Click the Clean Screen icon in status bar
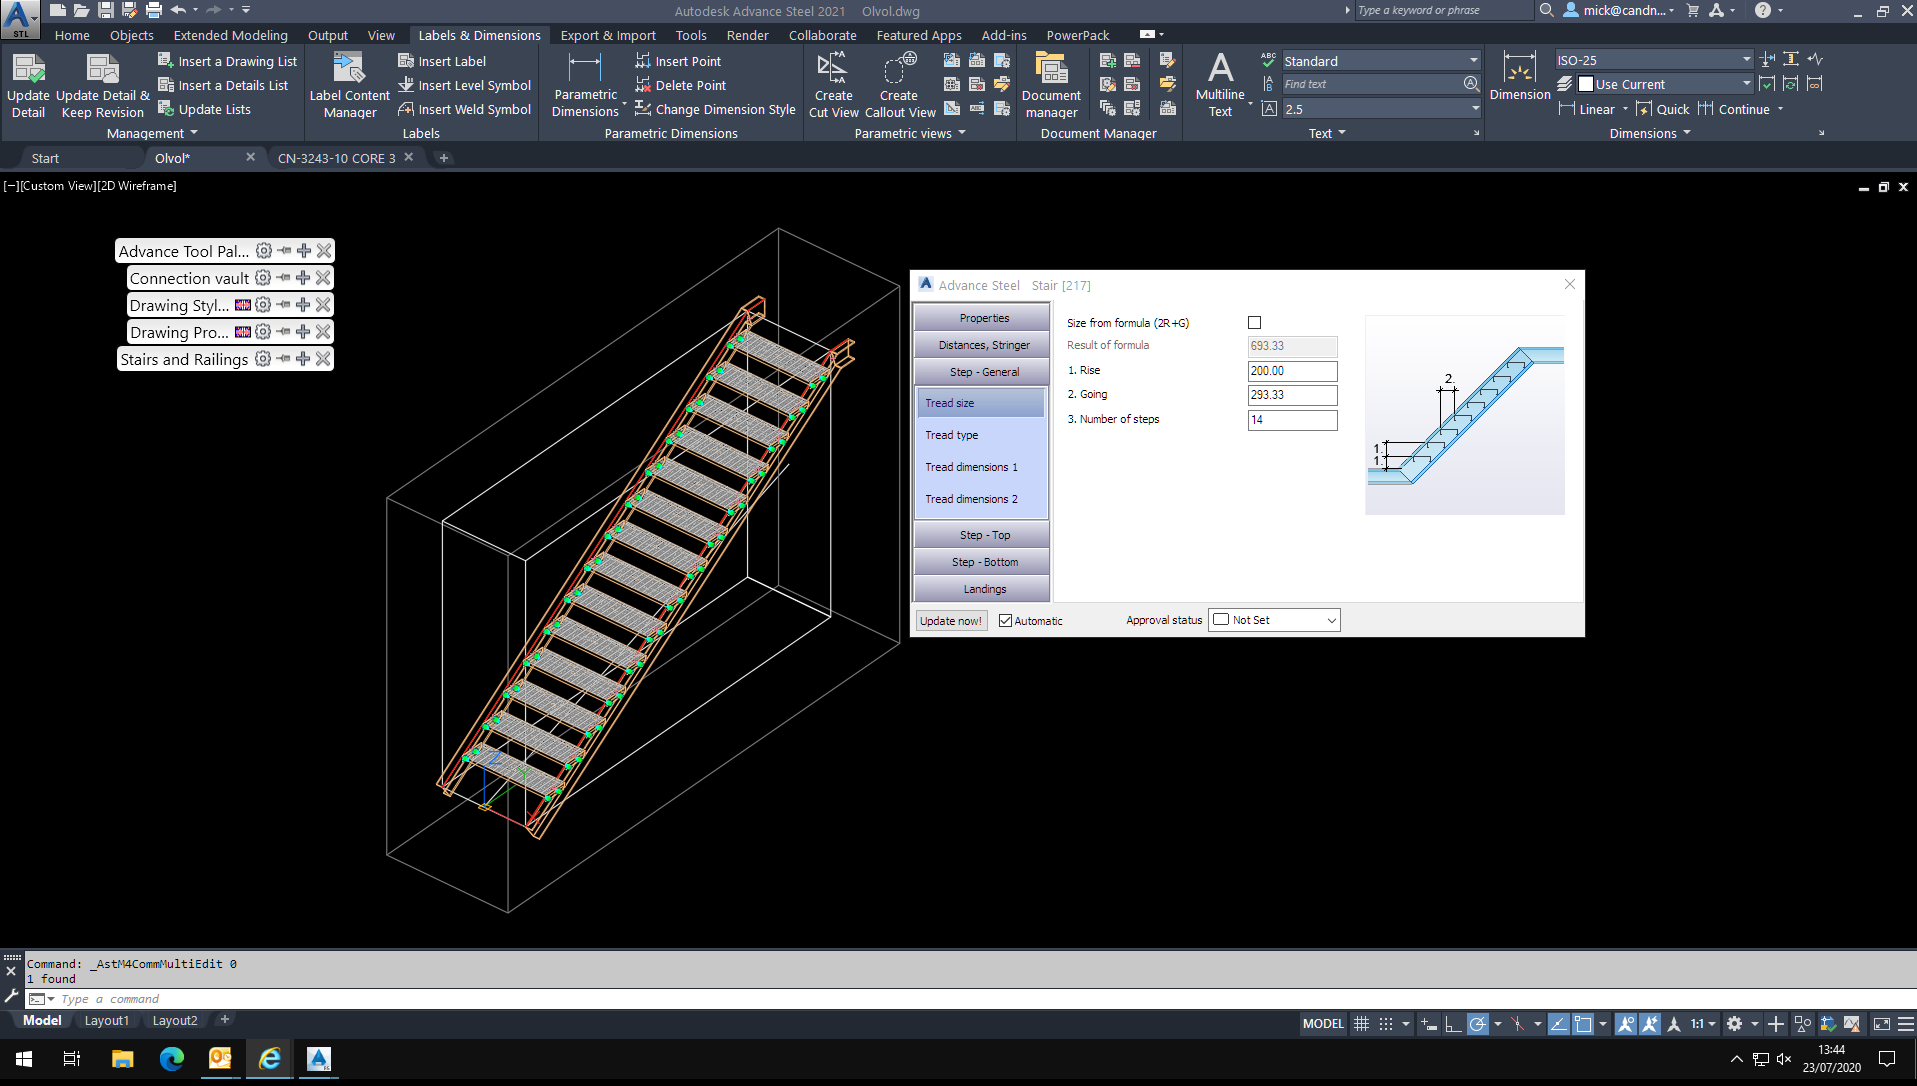 1881,1023
